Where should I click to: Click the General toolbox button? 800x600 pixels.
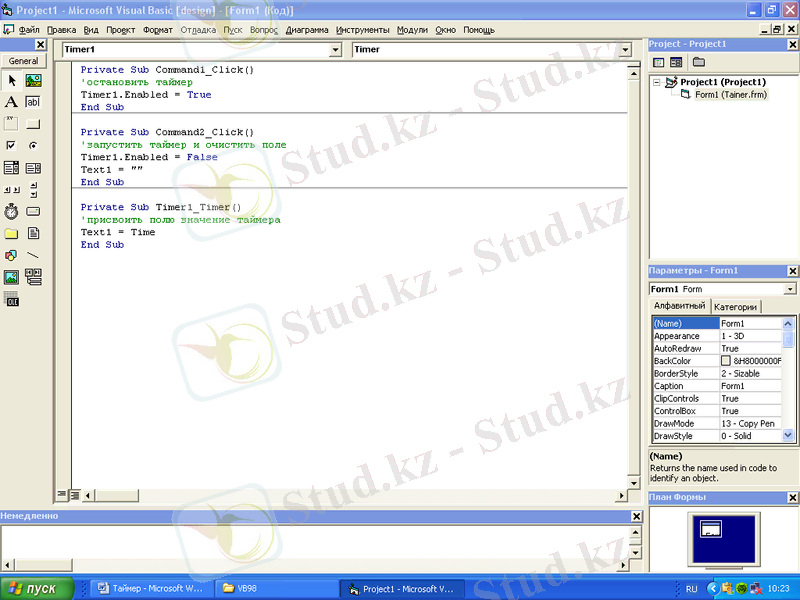coord(24,61)
